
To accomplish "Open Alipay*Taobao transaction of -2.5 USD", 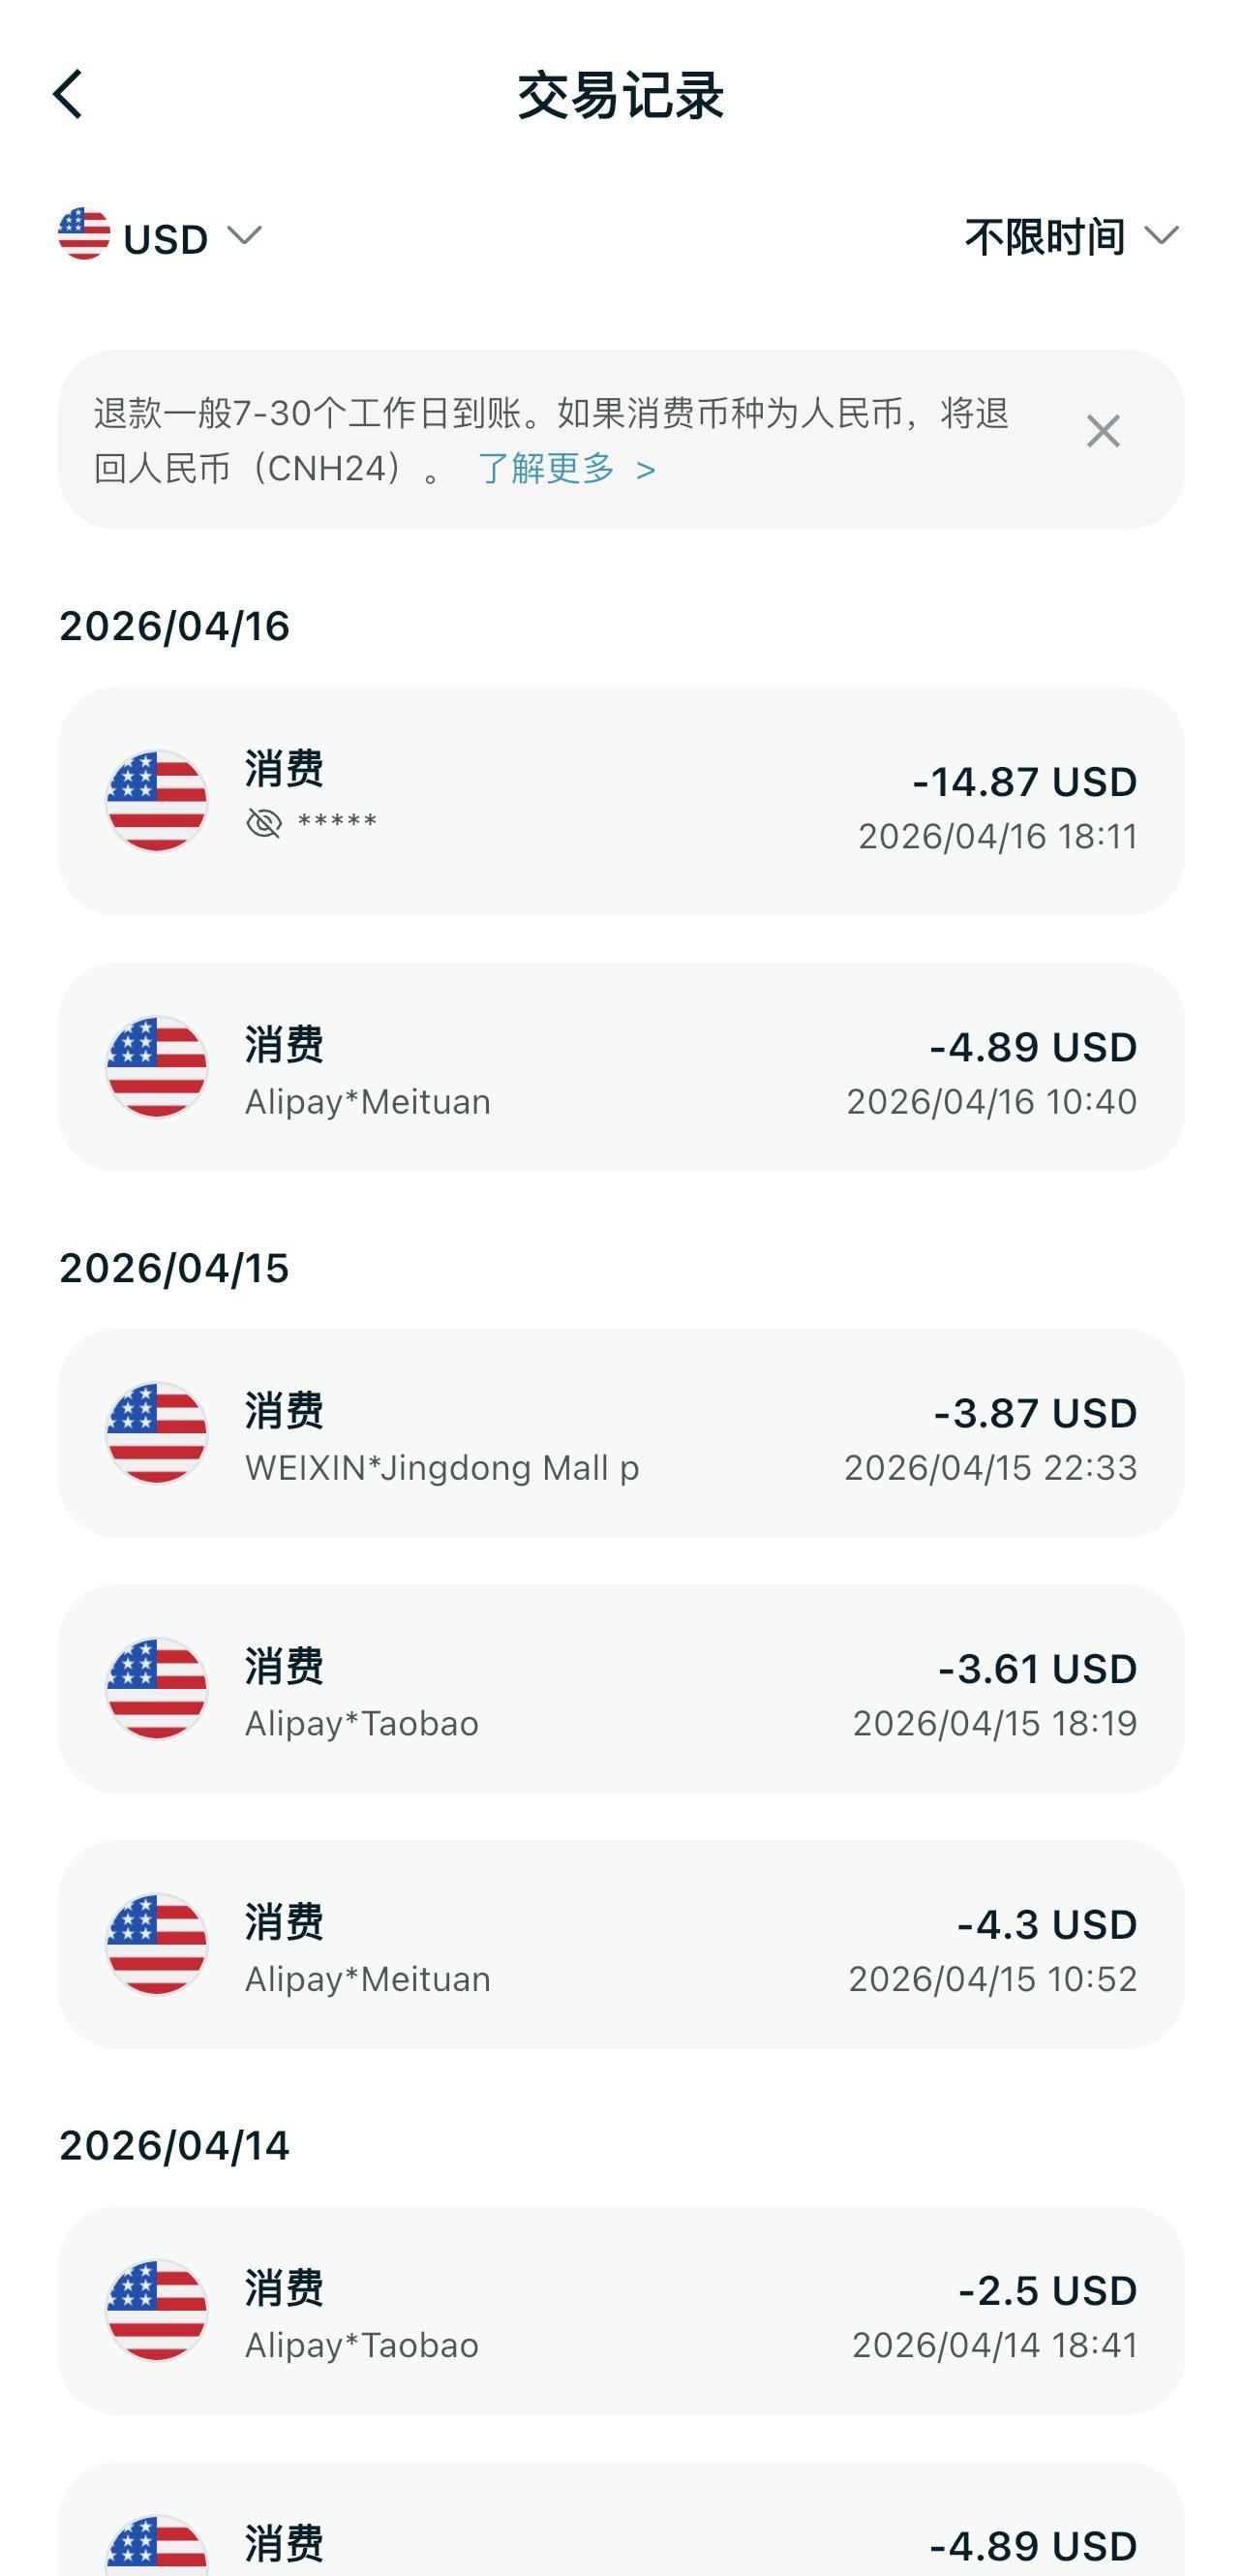I will [620, 2311].
